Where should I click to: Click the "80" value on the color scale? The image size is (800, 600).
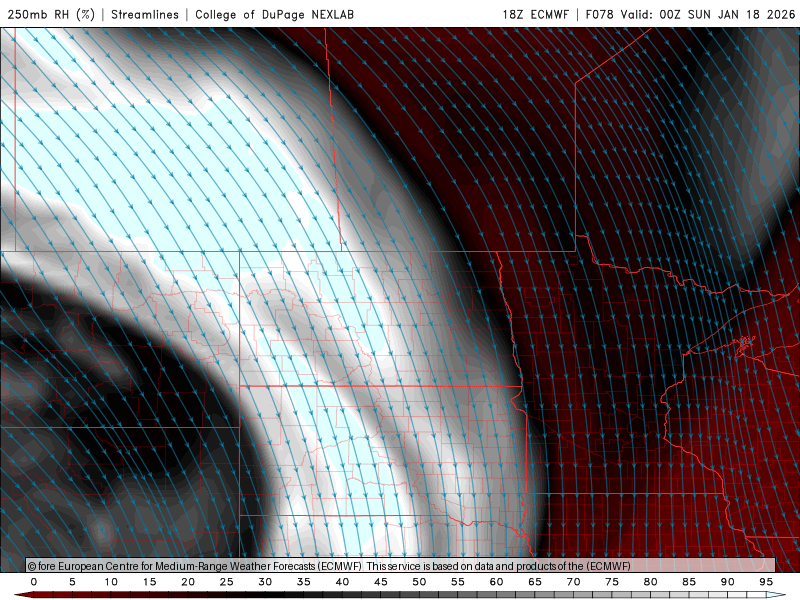651,582
